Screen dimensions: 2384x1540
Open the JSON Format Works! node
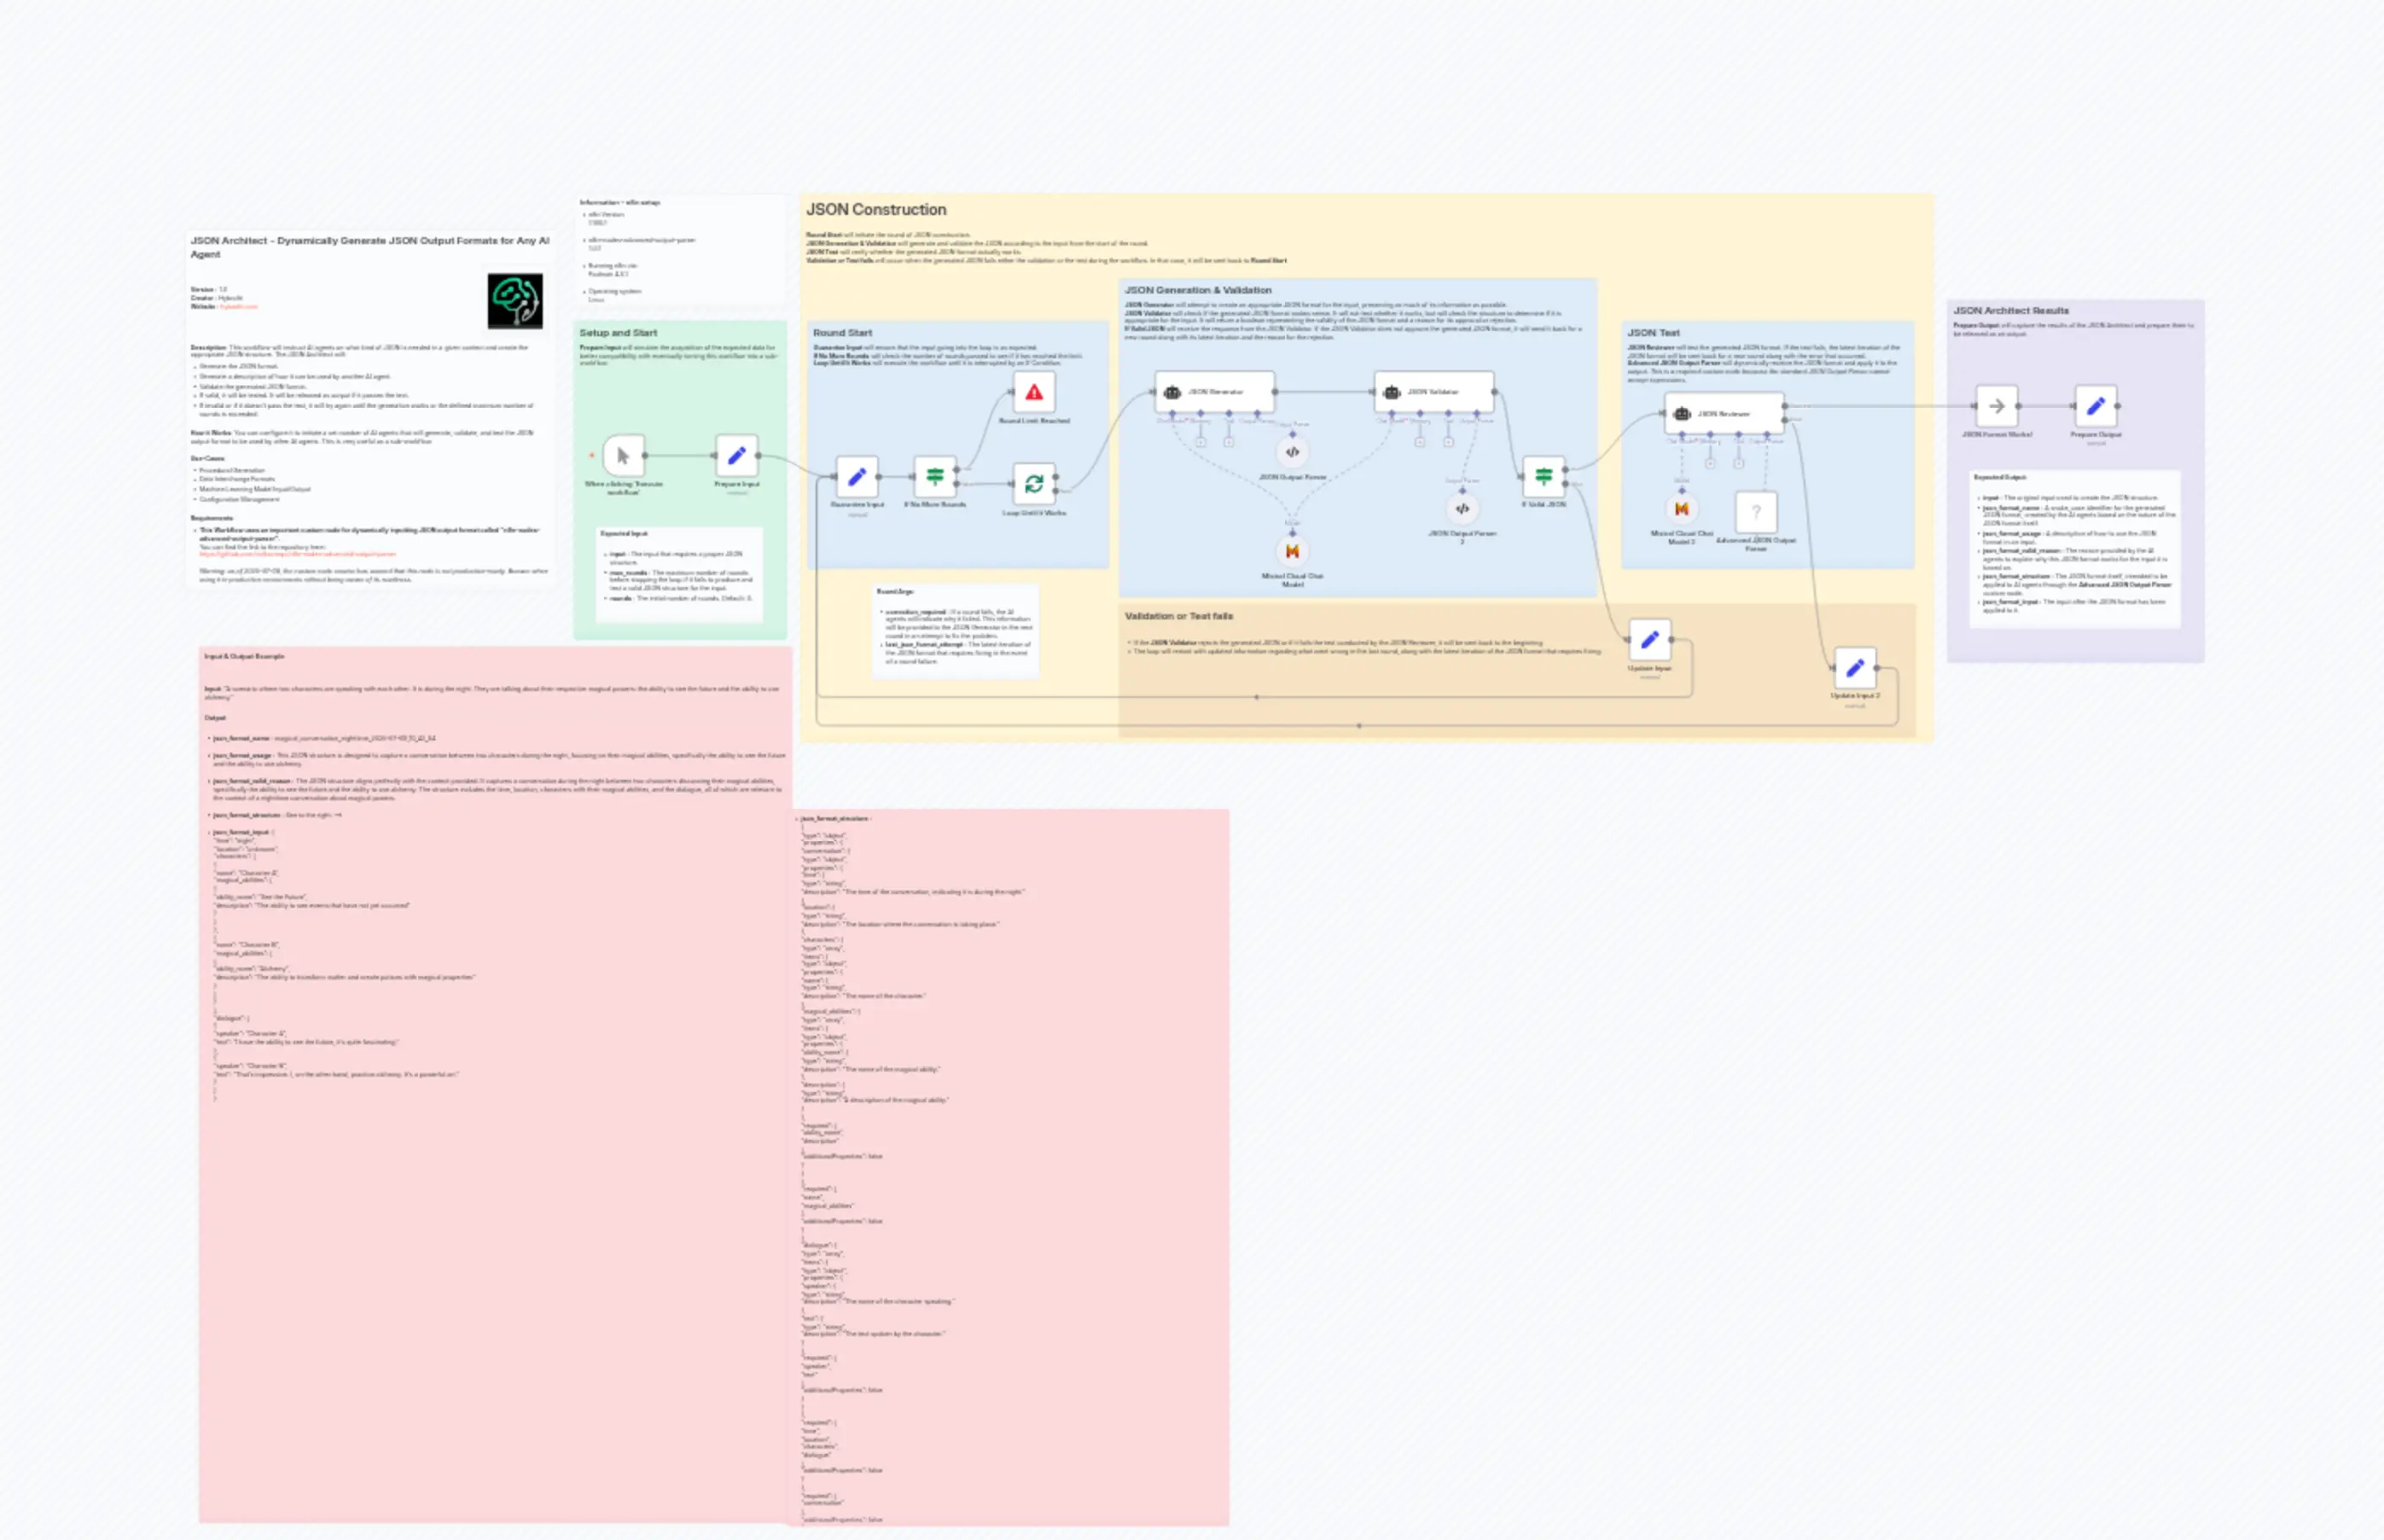tap(1995, 408)
